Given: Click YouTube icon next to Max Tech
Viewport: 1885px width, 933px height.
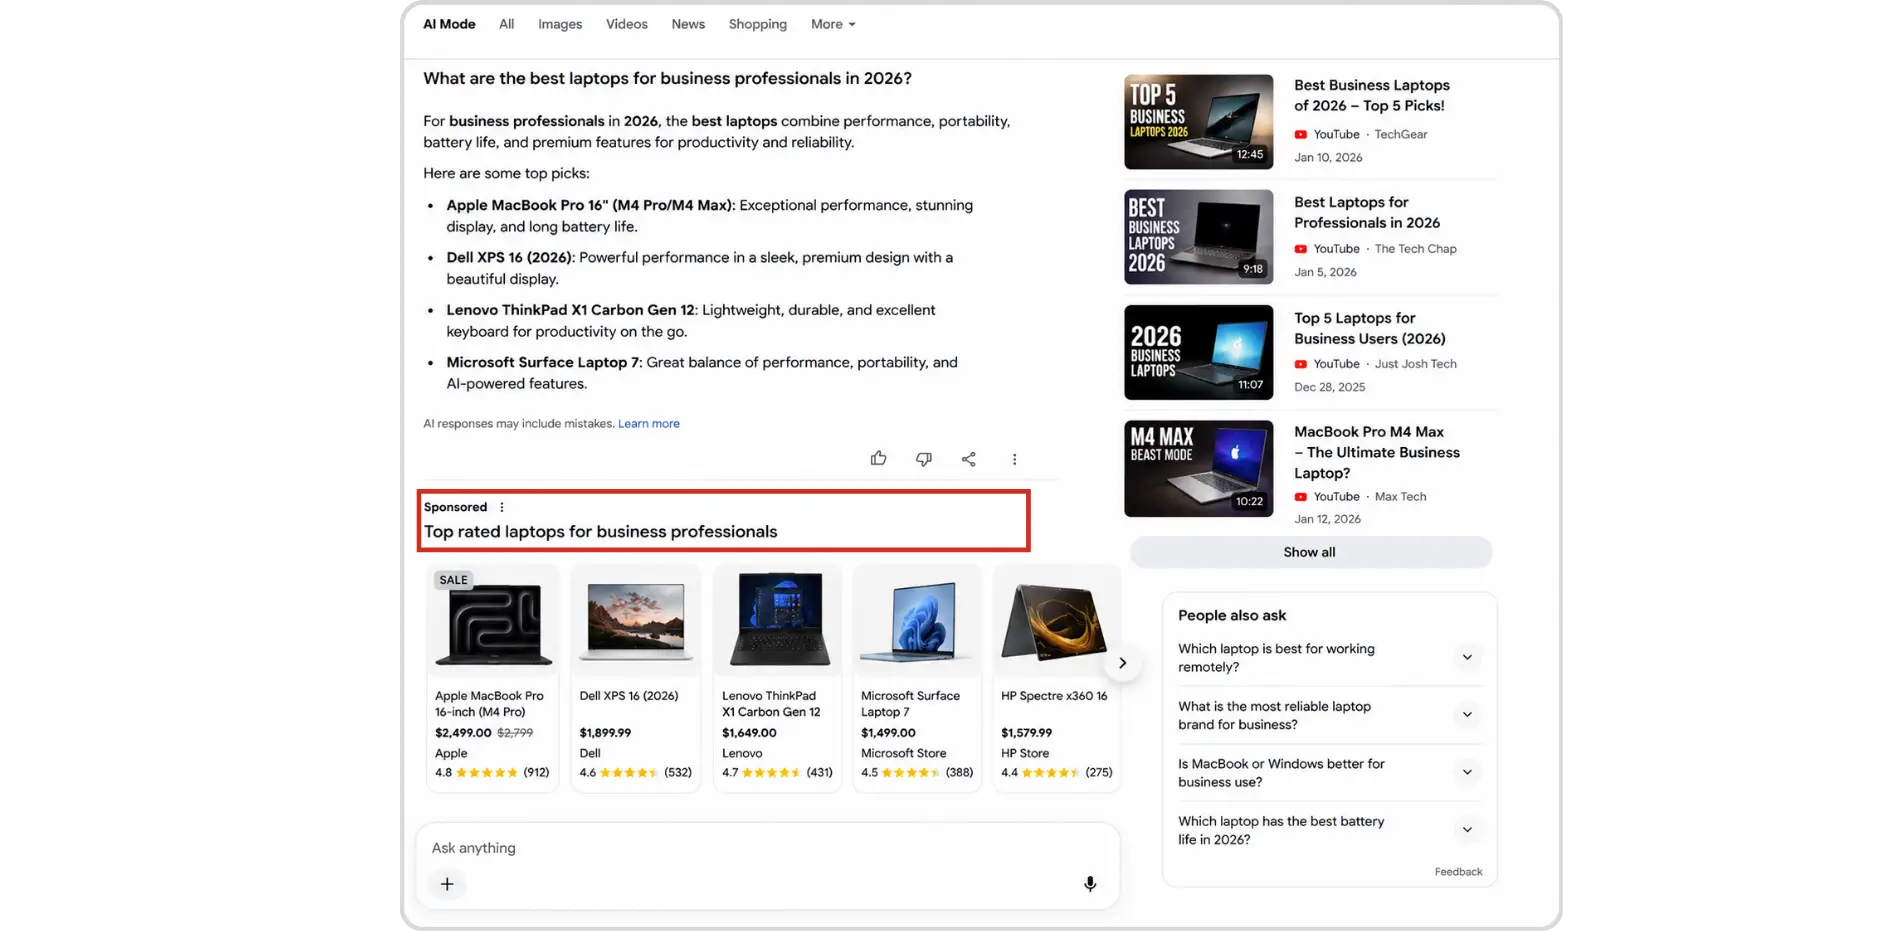Looking at the screenshot, I should pyautogui.click(x=1300, y=497).
